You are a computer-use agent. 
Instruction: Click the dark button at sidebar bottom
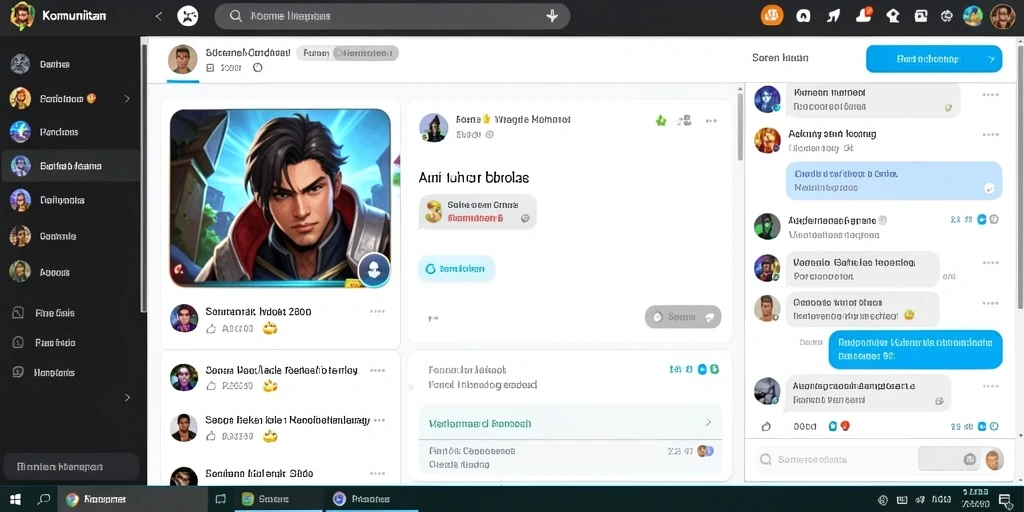[70, 467]
